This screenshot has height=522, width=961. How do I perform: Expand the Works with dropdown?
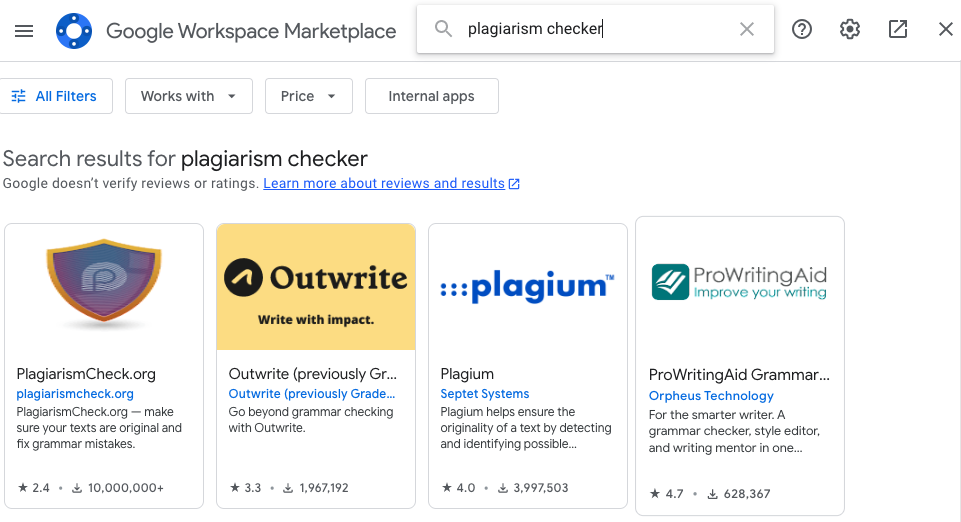[x=189, y=96]
